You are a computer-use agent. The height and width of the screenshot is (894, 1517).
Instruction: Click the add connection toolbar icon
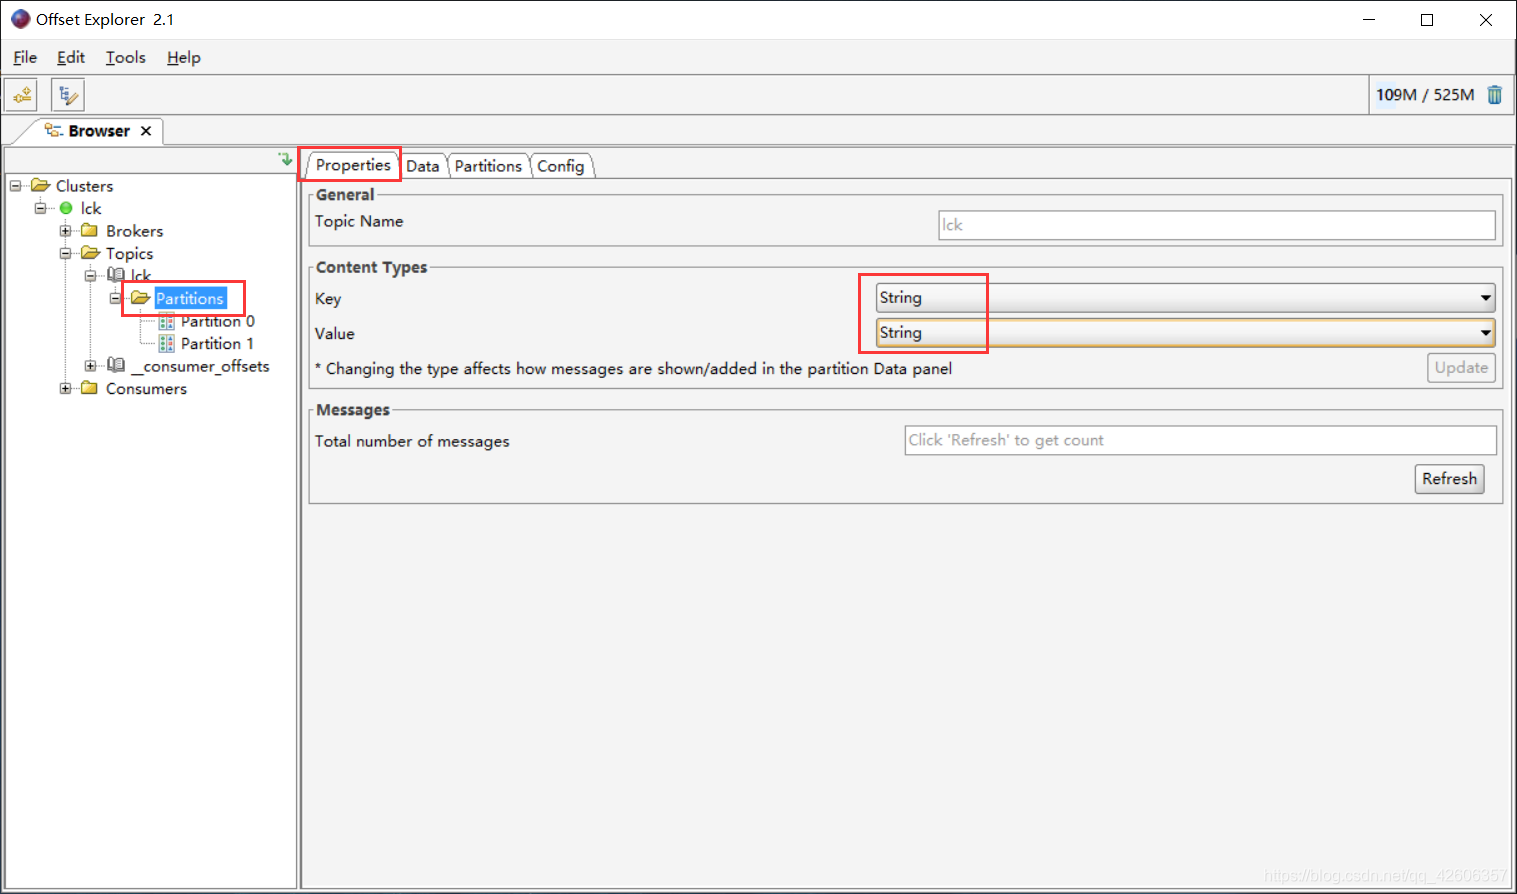click(x=21, y=95)
